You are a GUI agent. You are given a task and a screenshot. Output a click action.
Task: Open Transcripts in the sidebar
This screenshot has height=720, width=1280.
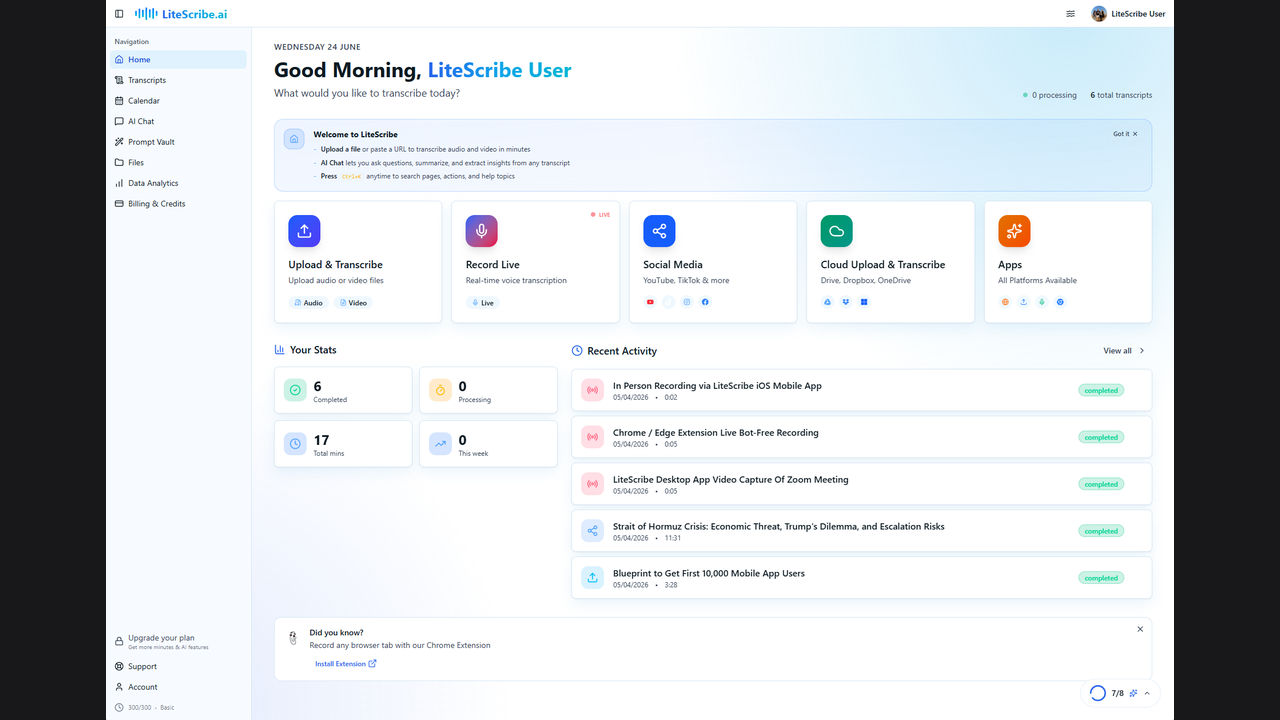pyautogui.click(x=178, y=80)
